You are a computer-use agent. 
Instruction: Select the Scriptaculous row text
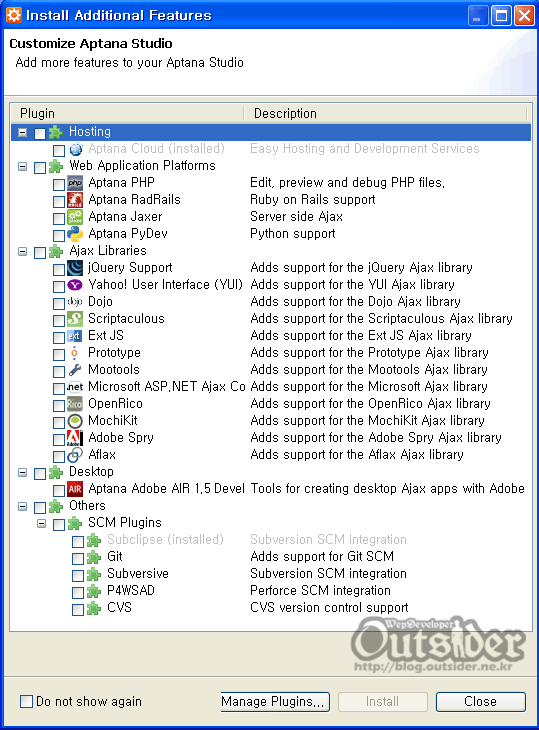[126, 319]
